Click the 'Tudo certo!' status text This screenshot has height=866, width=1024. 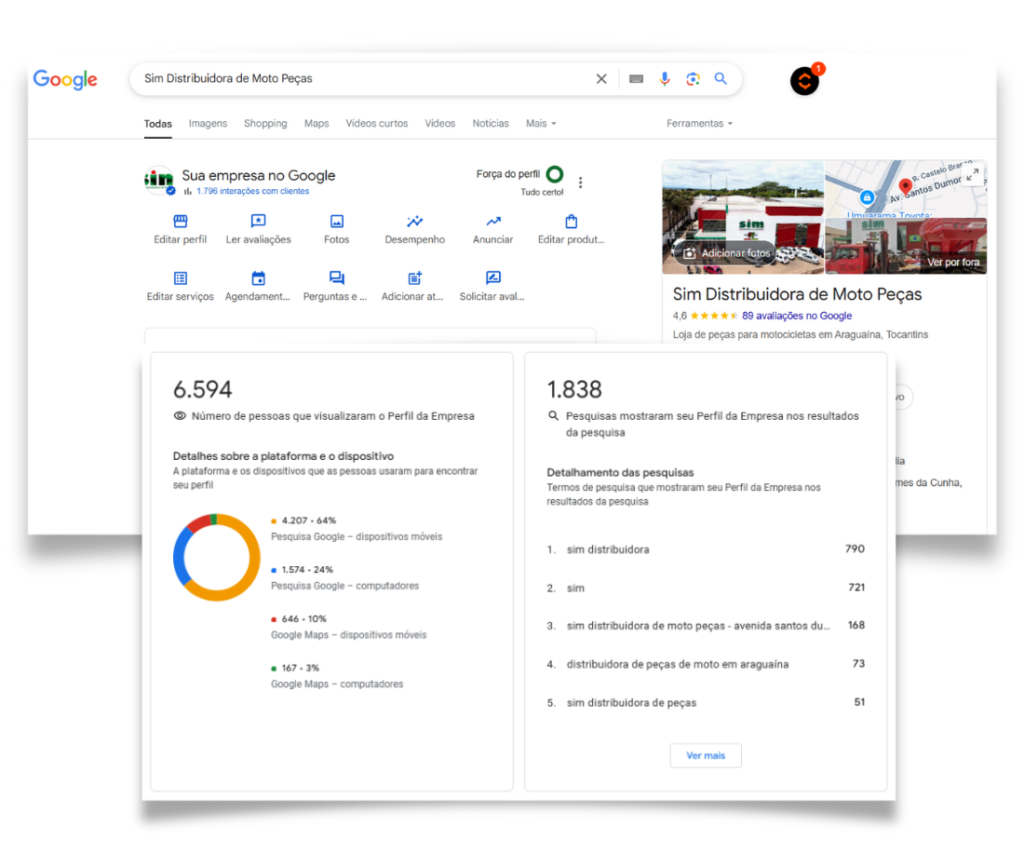point(542,192)
